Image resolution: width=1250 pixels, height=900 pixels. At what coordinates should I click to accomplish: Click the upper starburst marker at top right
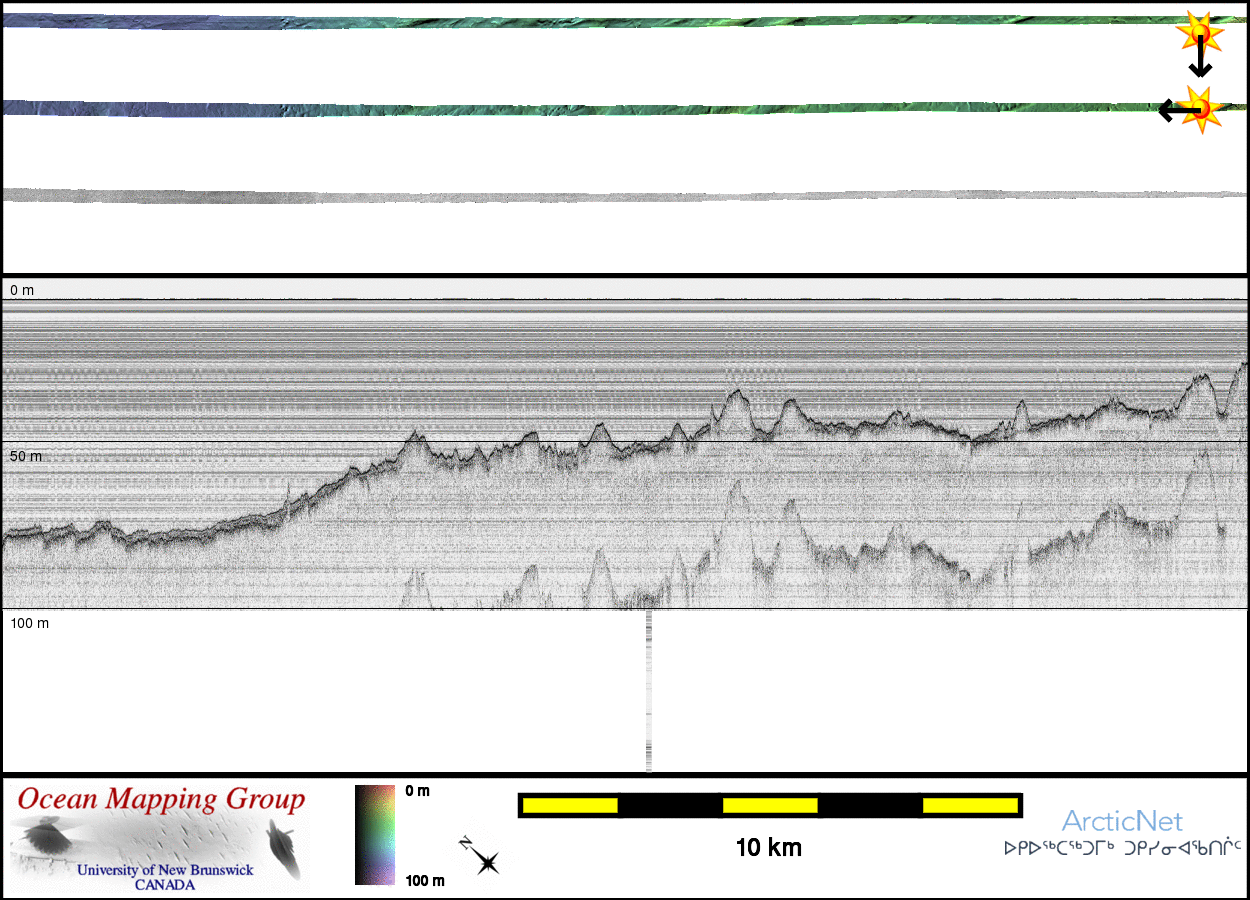click(x=1200, y=33)
